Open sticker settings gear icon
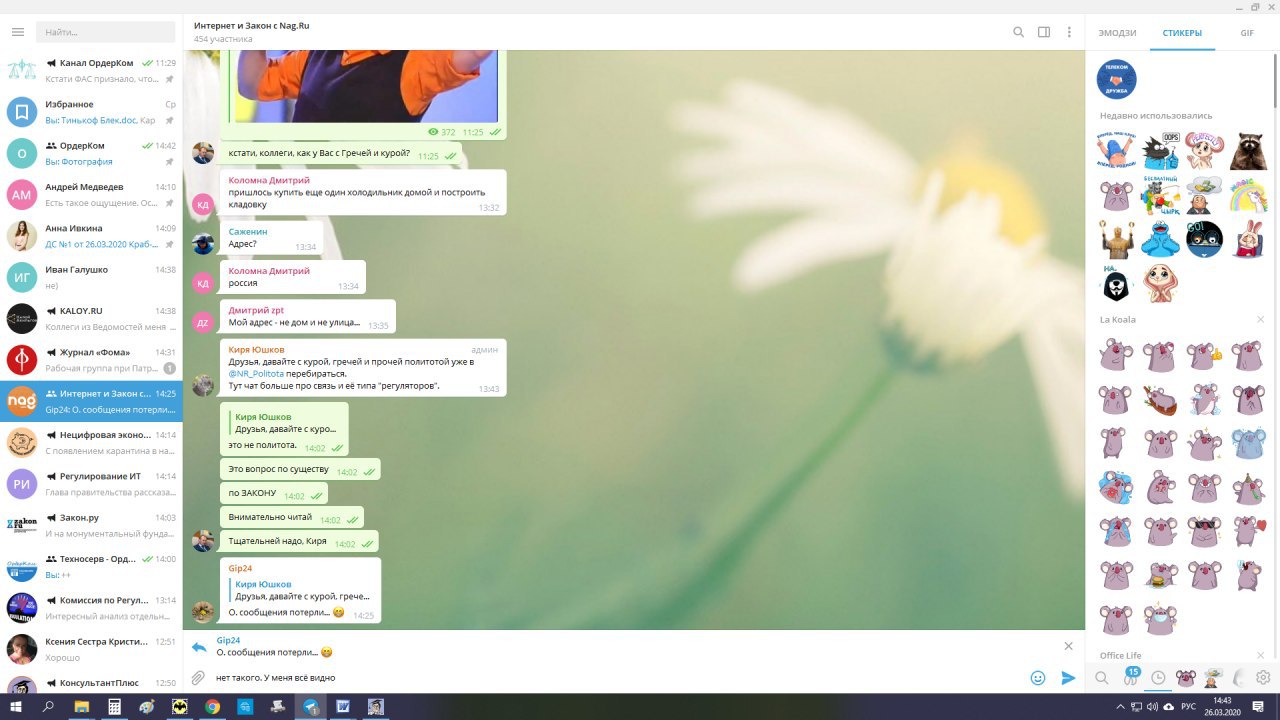 point(1263,678)
